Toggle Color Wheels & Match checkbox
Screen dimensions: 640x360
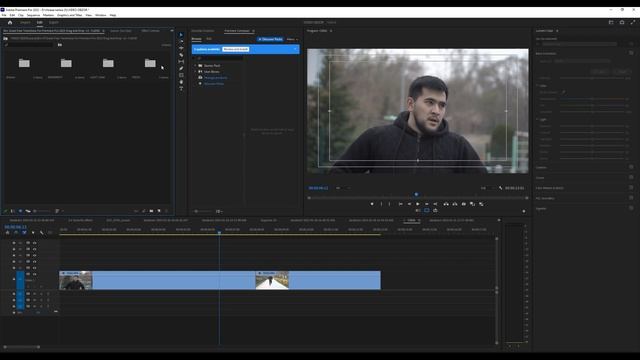pos(631,187)
